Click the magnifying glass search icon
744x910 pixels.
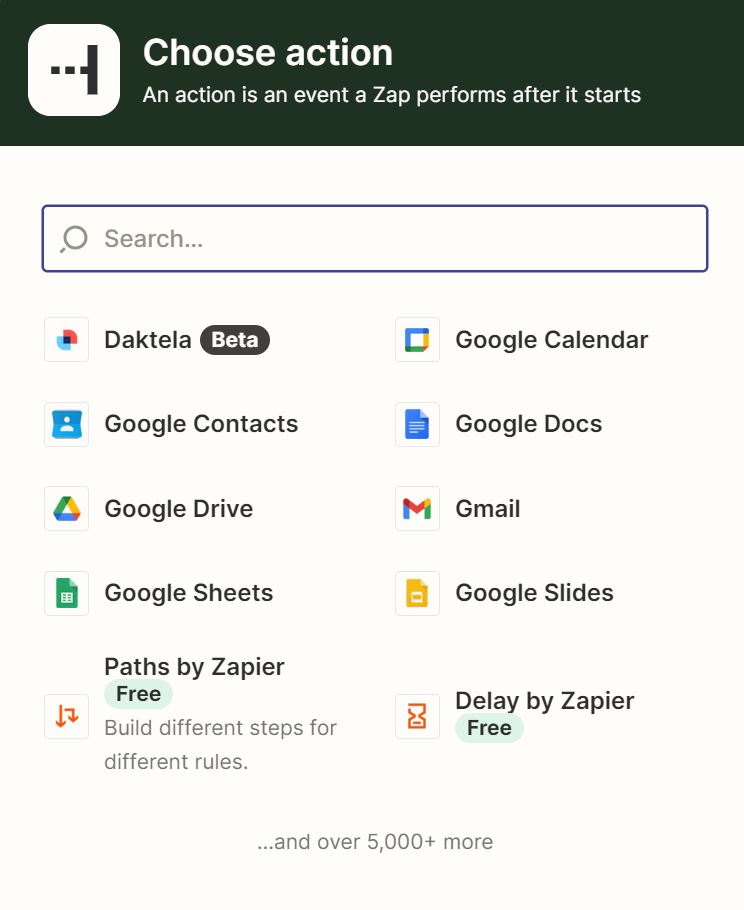point(74,239)
